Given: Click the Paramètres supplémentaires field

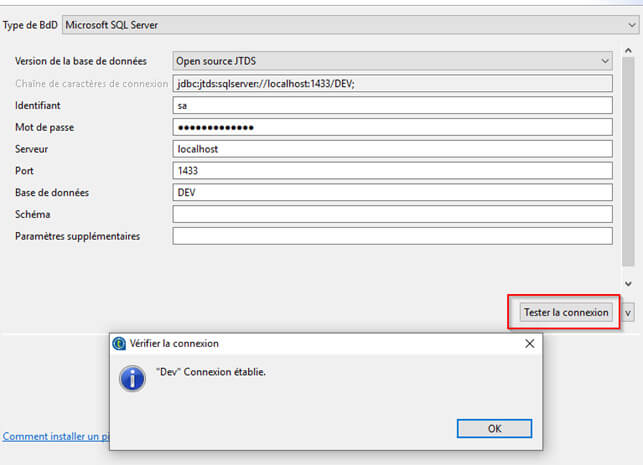Looking at the screenshot, I should (x=392, y=236).
